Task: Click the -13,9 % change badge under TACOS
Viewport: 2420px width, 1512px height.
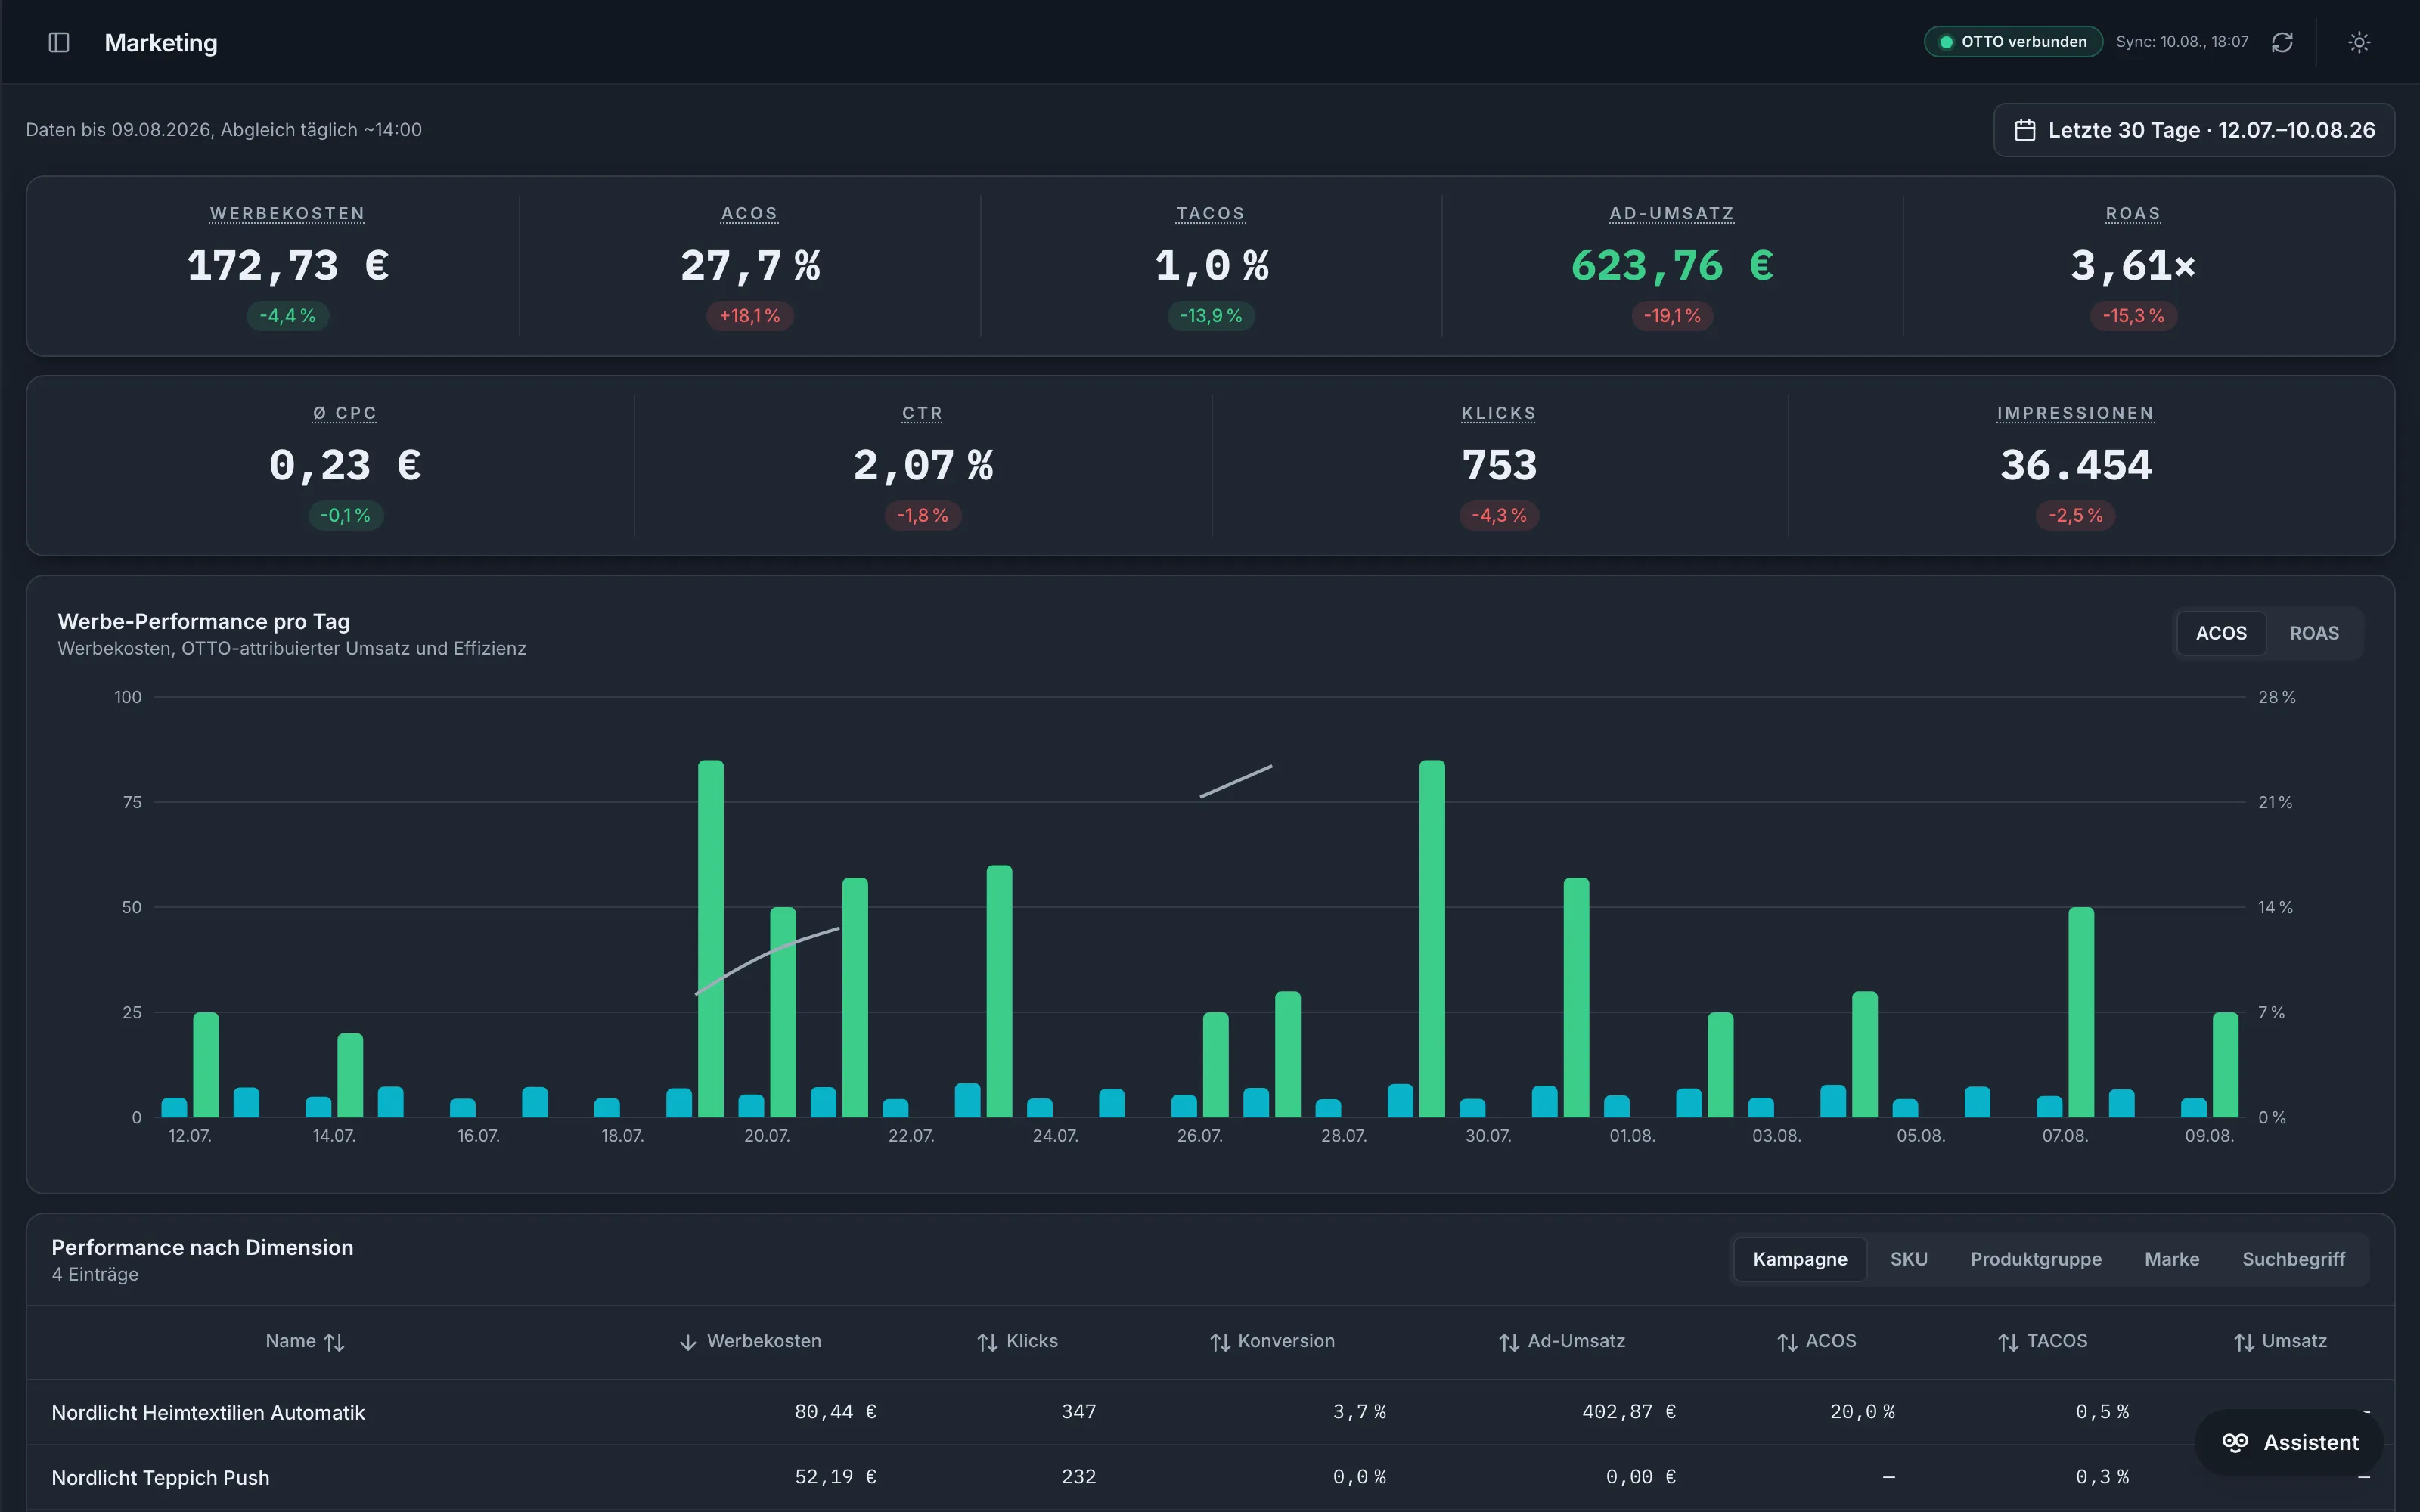Action: [1211, 316]
